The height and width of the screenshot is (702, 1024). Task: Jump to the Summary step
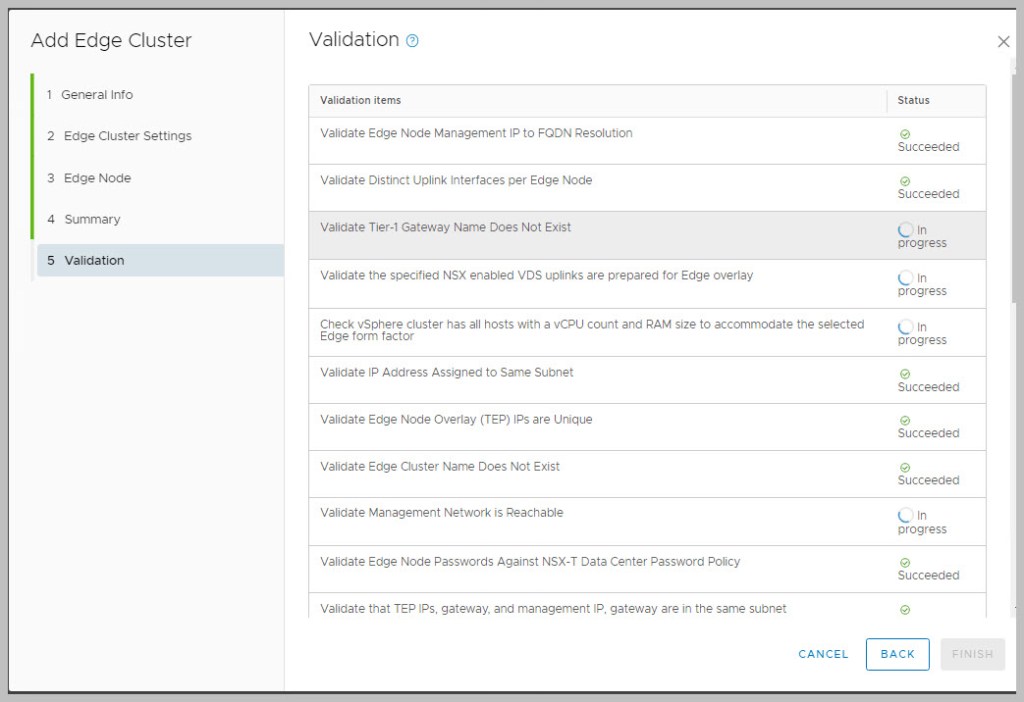tap(92, 219)
